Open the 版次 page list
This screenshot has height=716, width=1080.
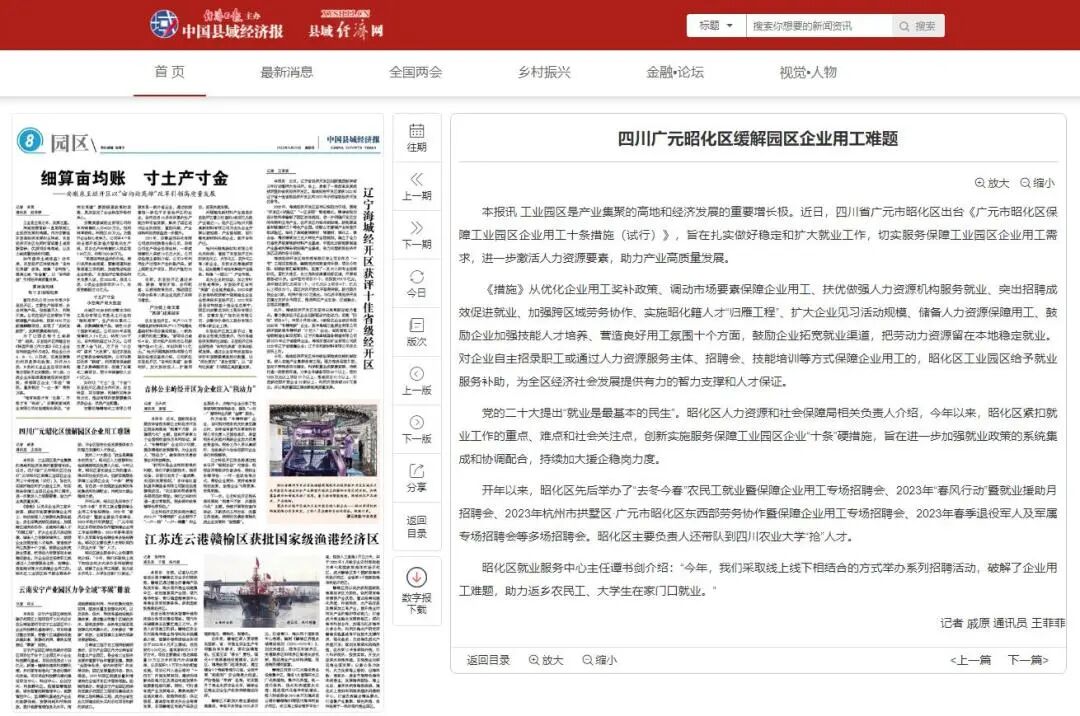pos(417,333)
